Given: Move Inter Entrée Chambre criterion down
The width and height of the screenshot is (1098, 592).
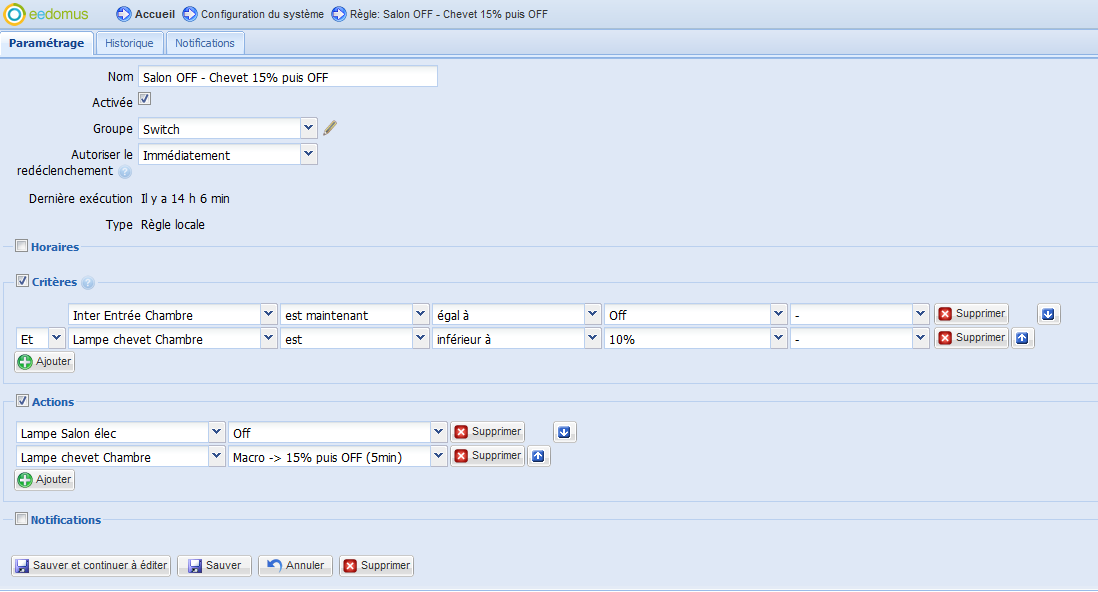Looking at the screenshot, I should pyautogui.click(x=1048, y=315).
